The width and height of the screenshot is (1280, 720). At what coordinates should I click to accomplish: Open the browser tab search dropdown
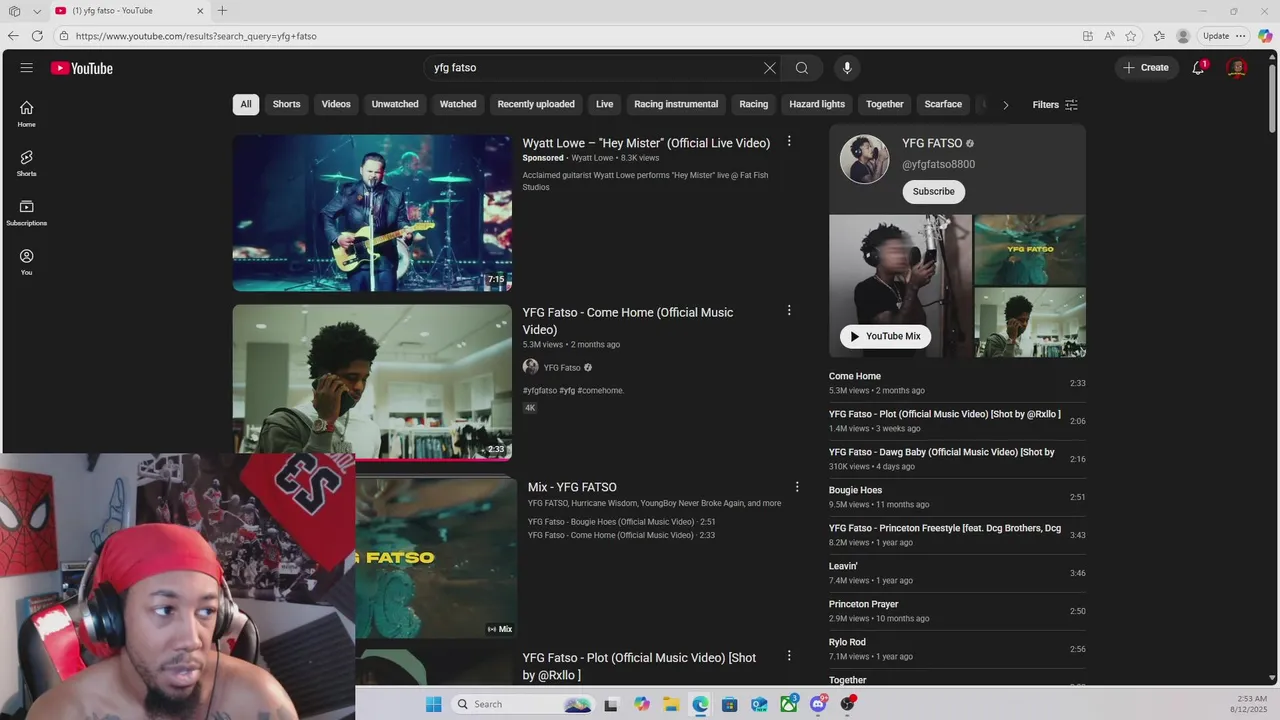[x=37, y=11]
